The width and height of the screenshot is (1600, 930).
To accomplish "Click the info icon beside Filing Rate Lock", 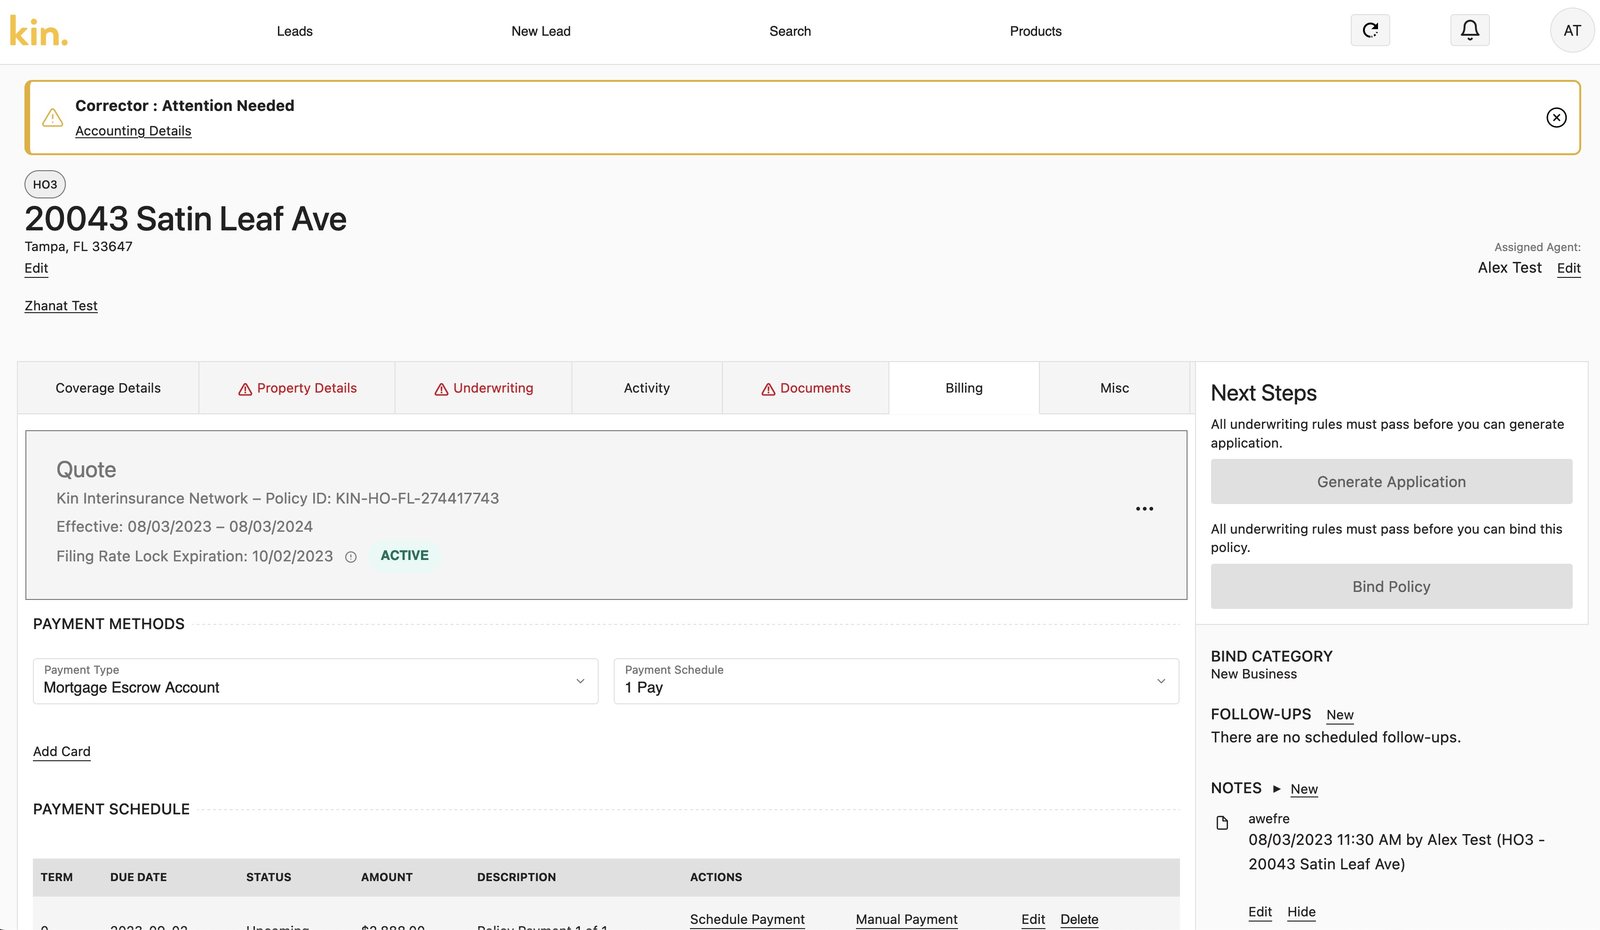I will (x=351, y=557).
